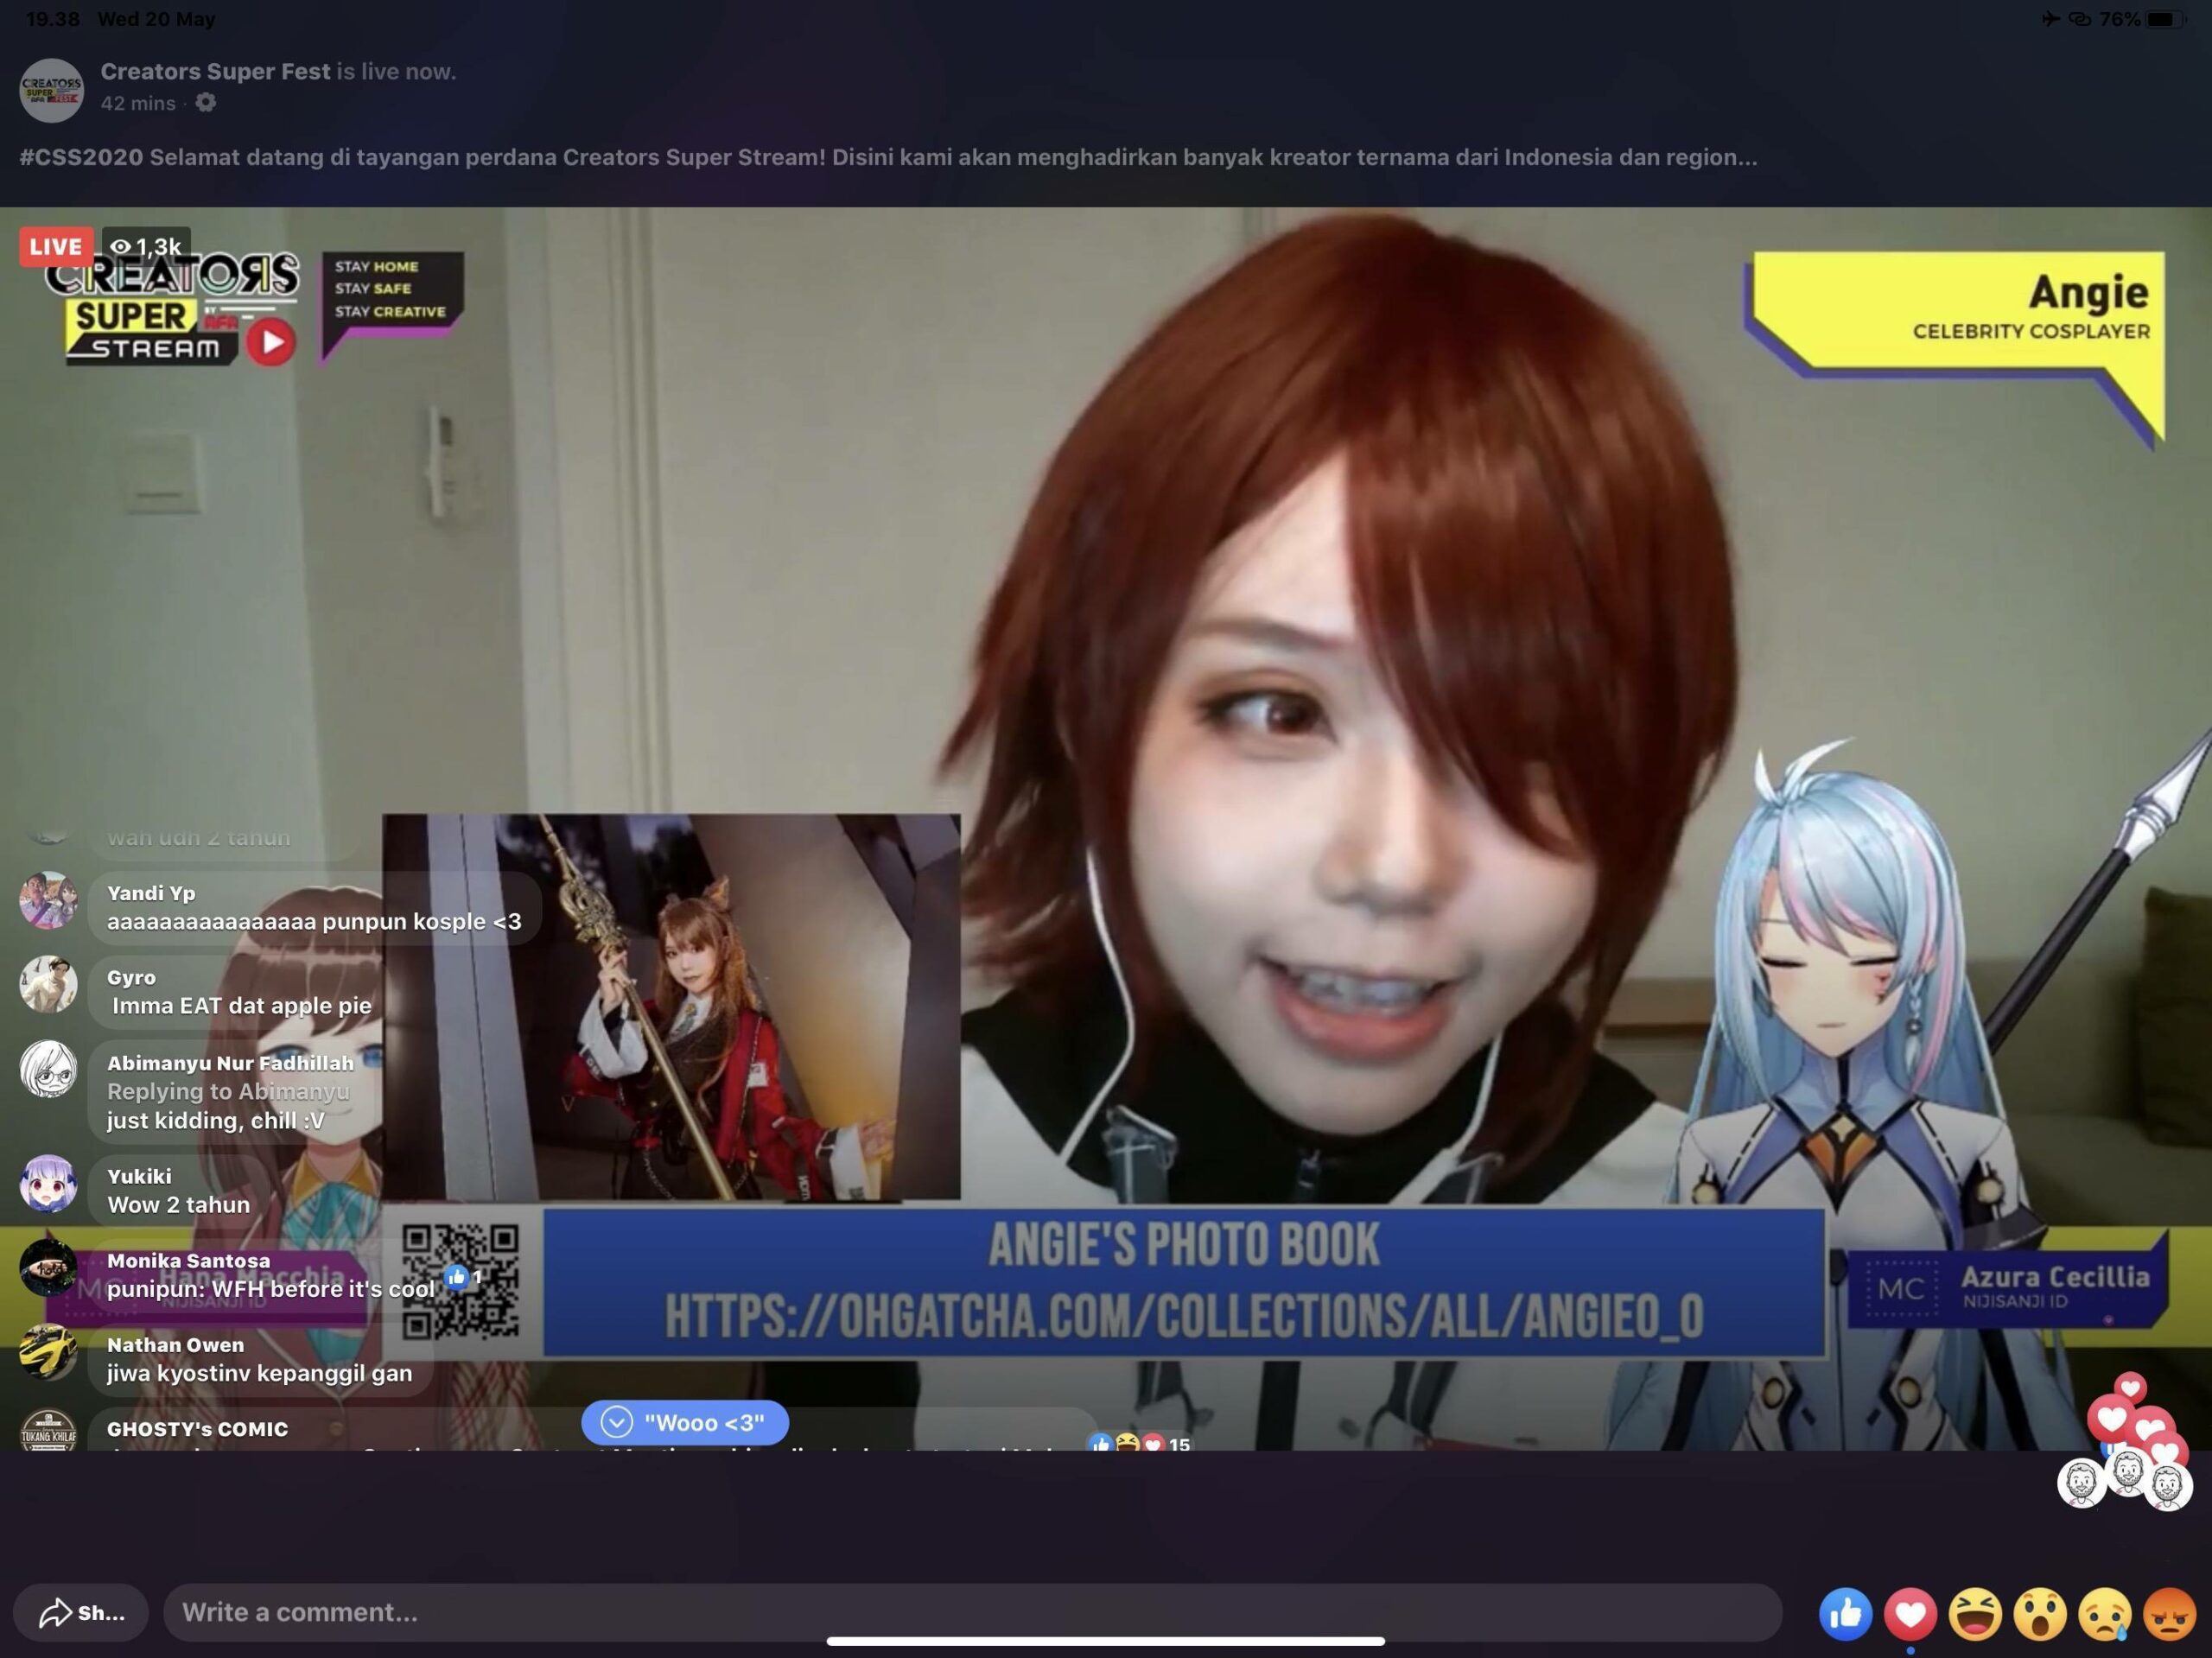Open Yukiki's profile name in comments
The width and height of the screenshot is (2212, 1658).
[139, 1176]
